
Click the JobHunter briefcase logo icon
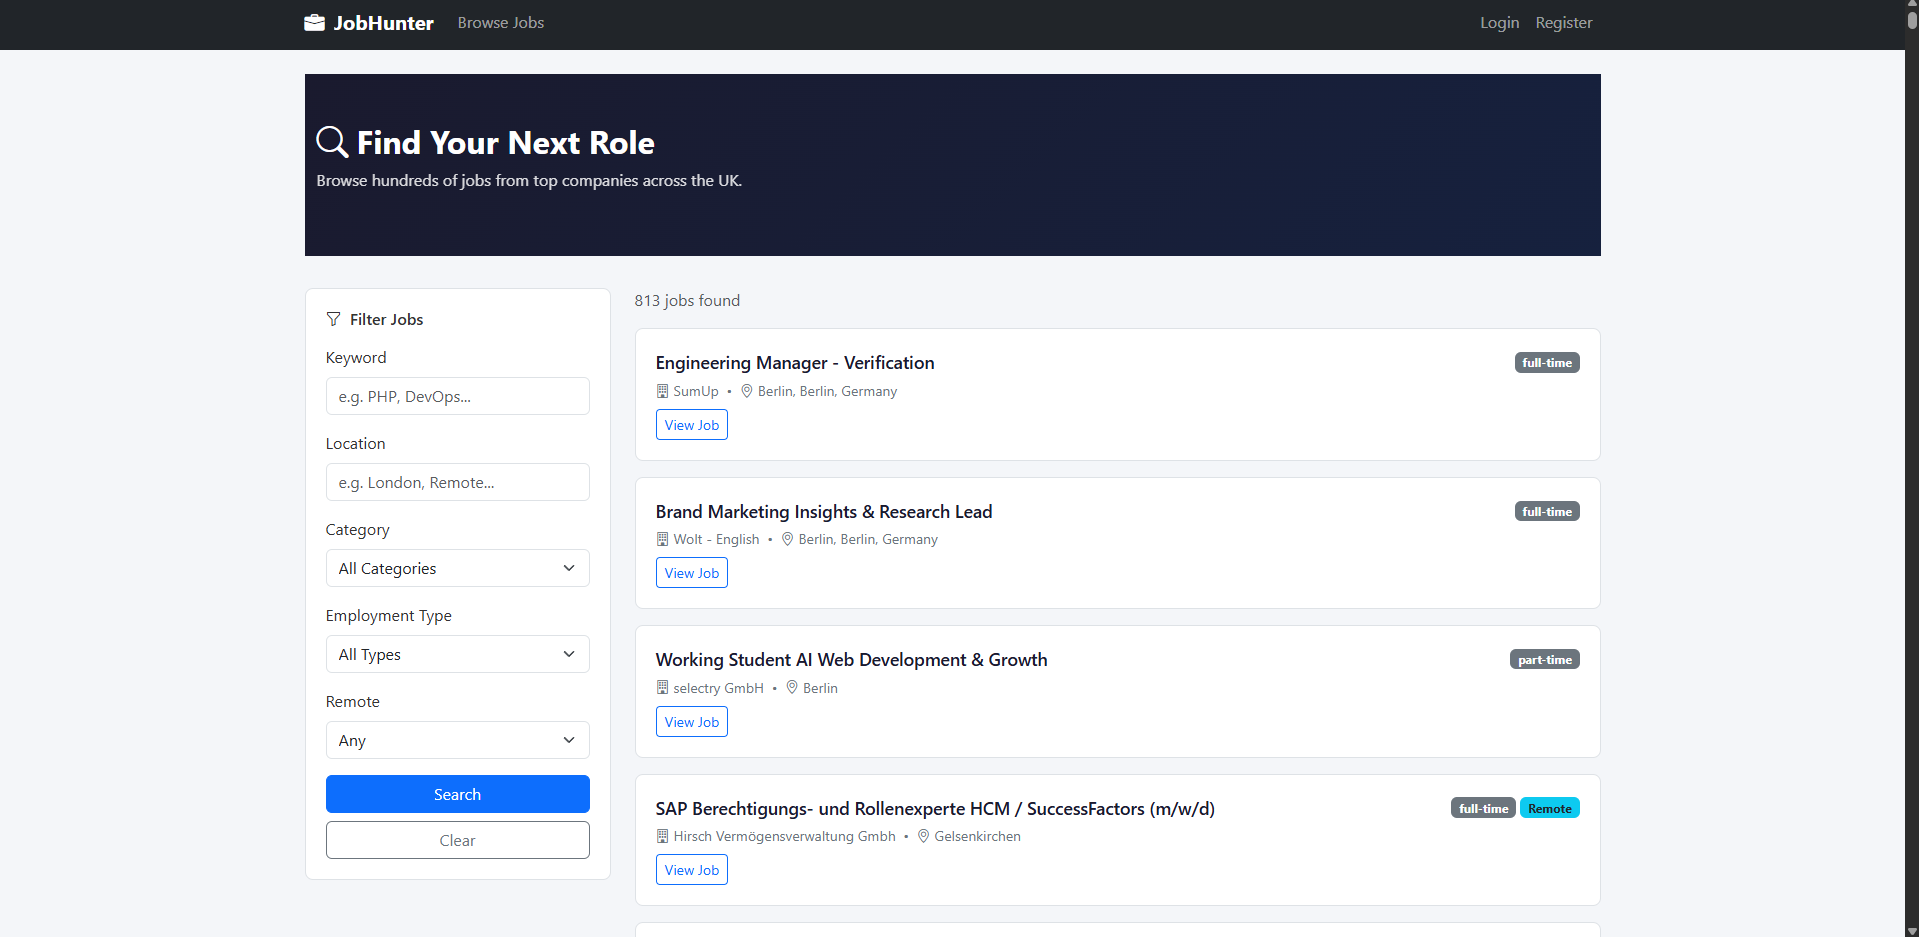[x=314, y=23]
